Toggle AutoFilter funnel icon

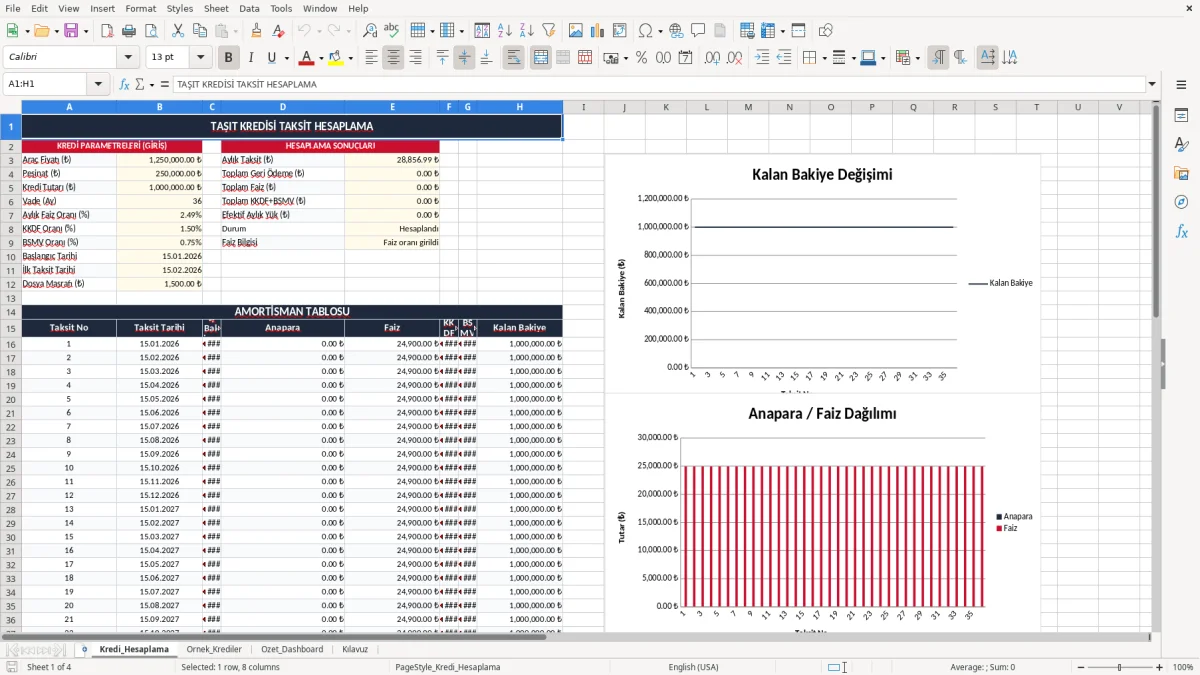(x=548, y=31)
